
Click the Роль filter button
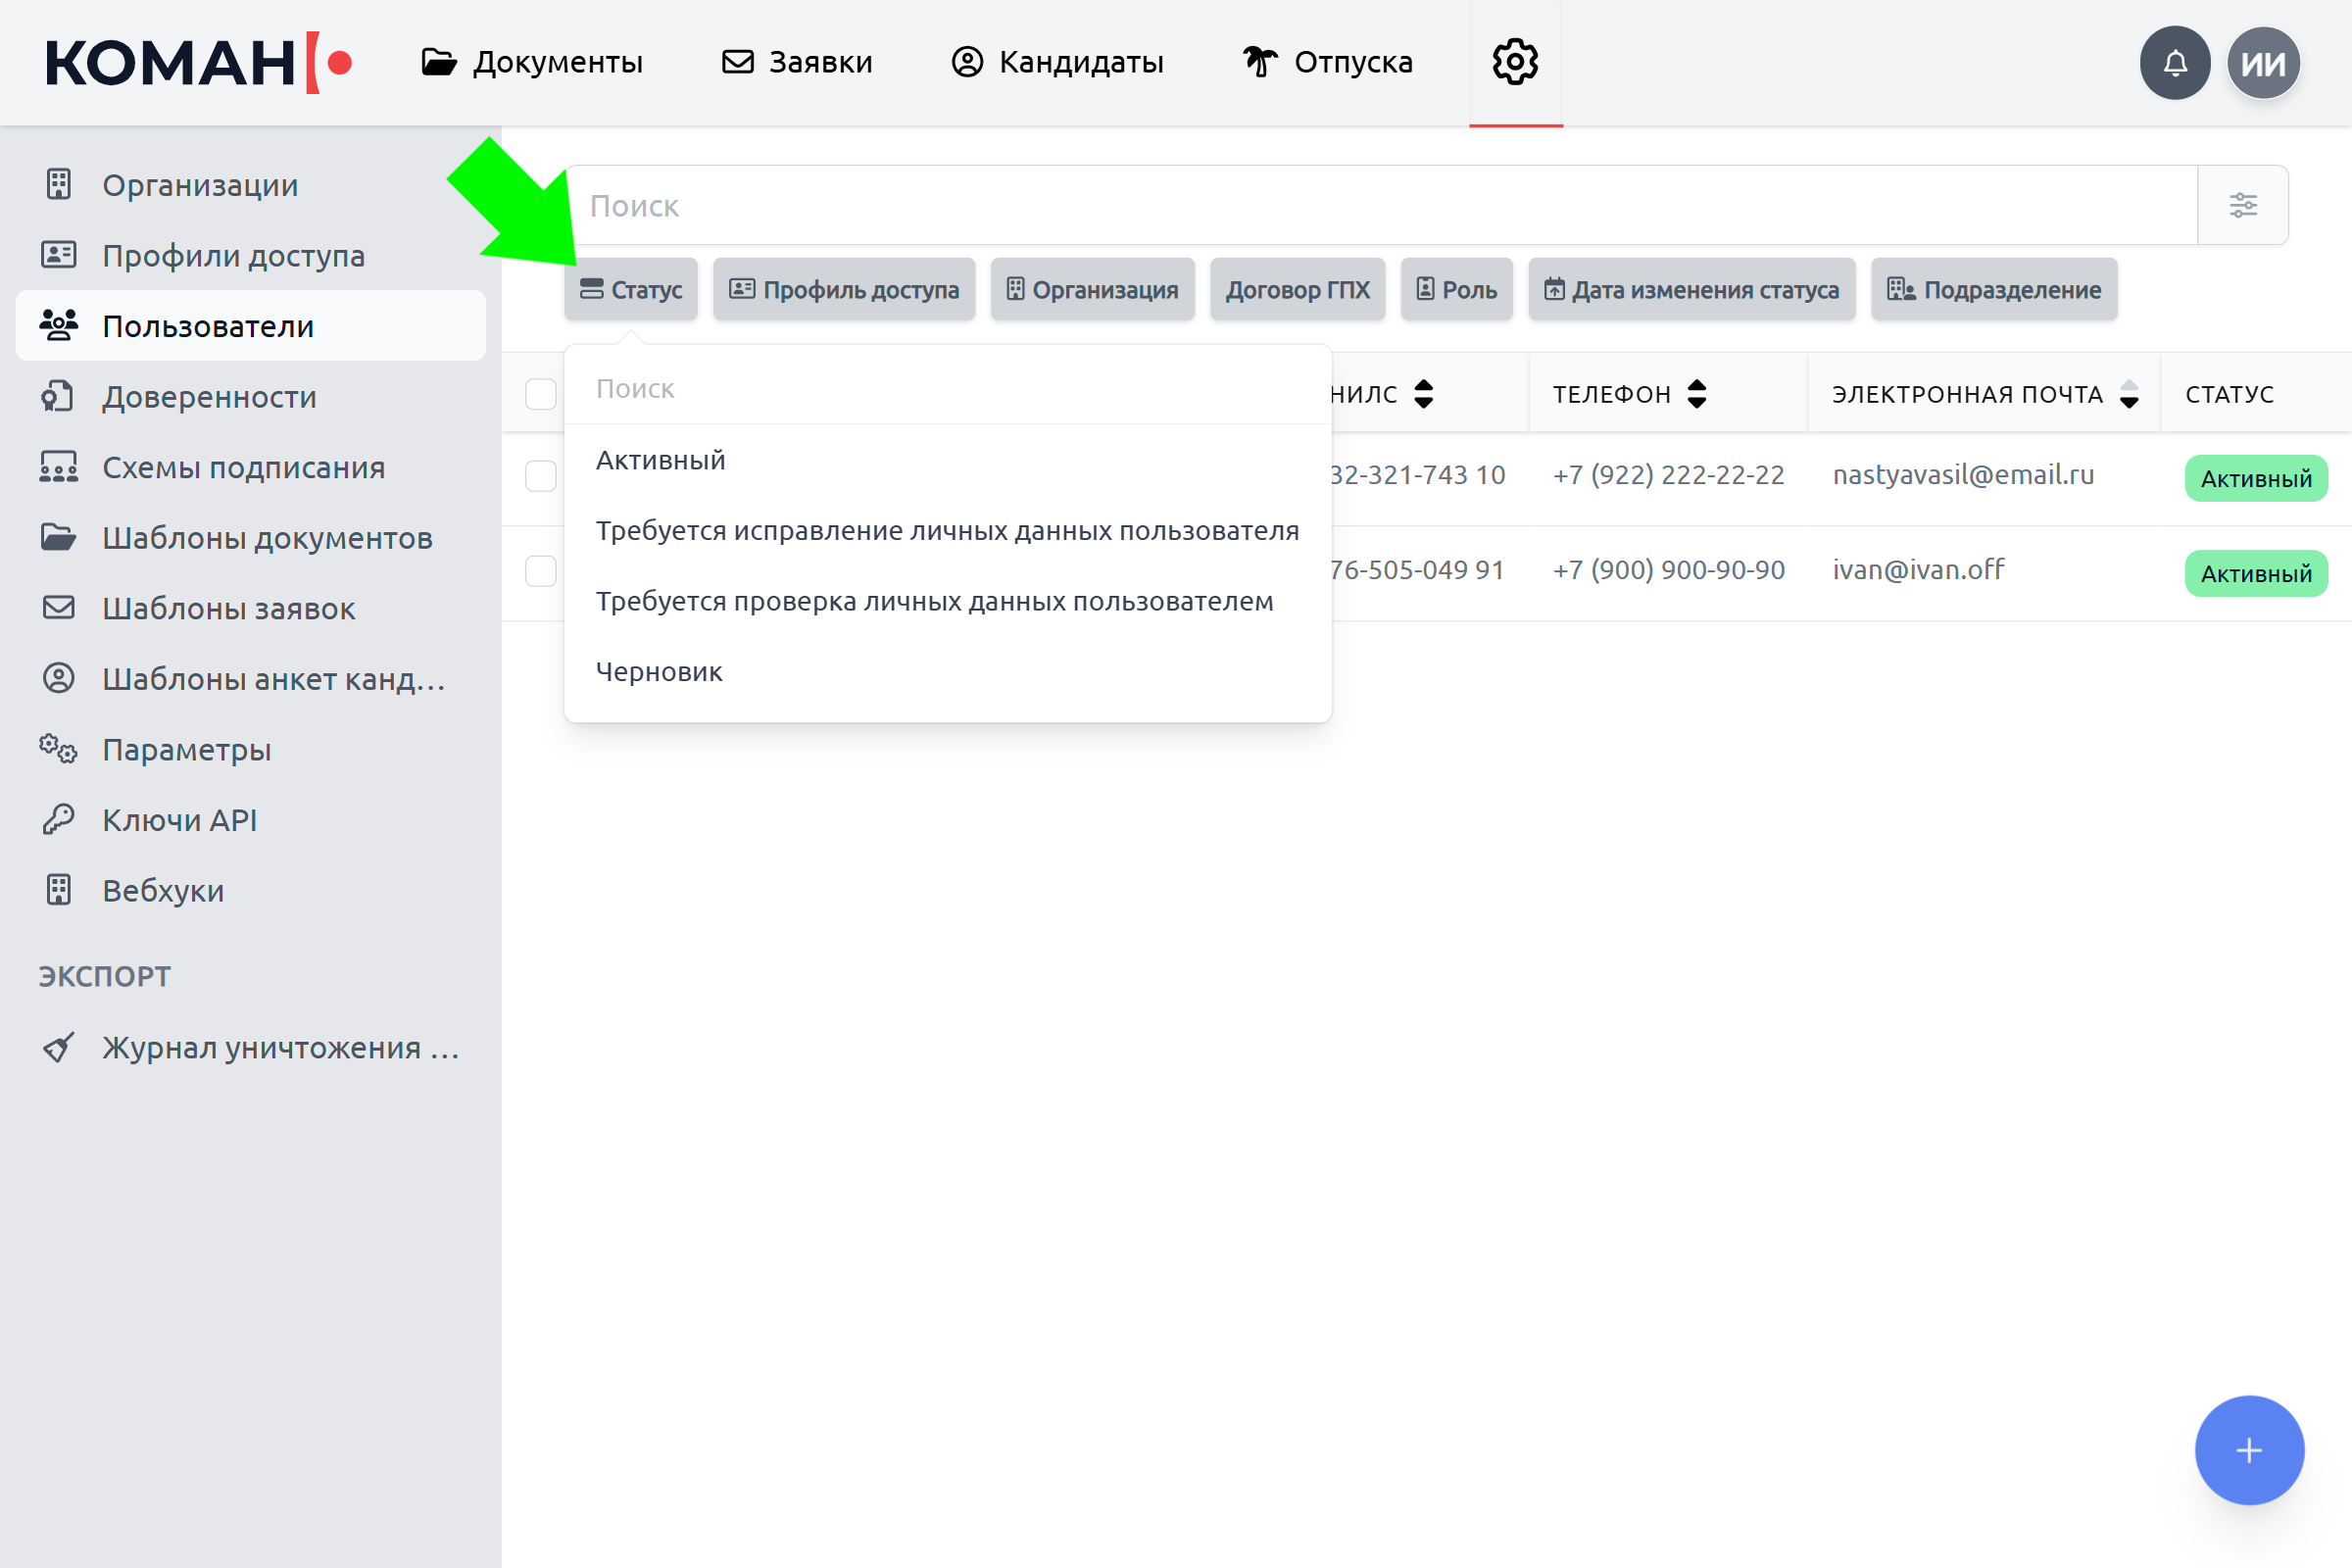pyautogui.click(x=1456, y=290)
